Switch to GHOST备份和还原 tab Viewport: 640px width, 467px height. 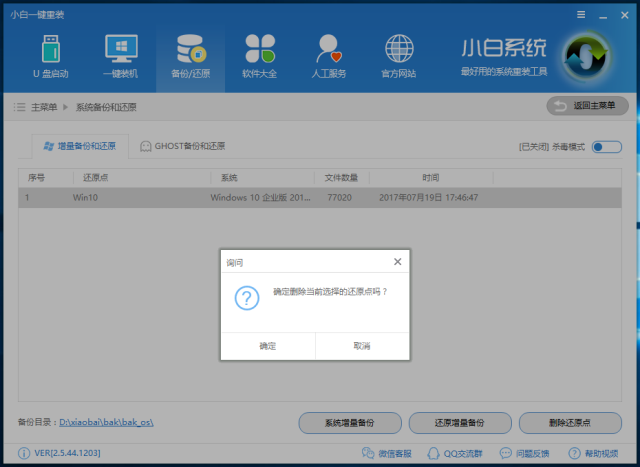coord(182,146)
